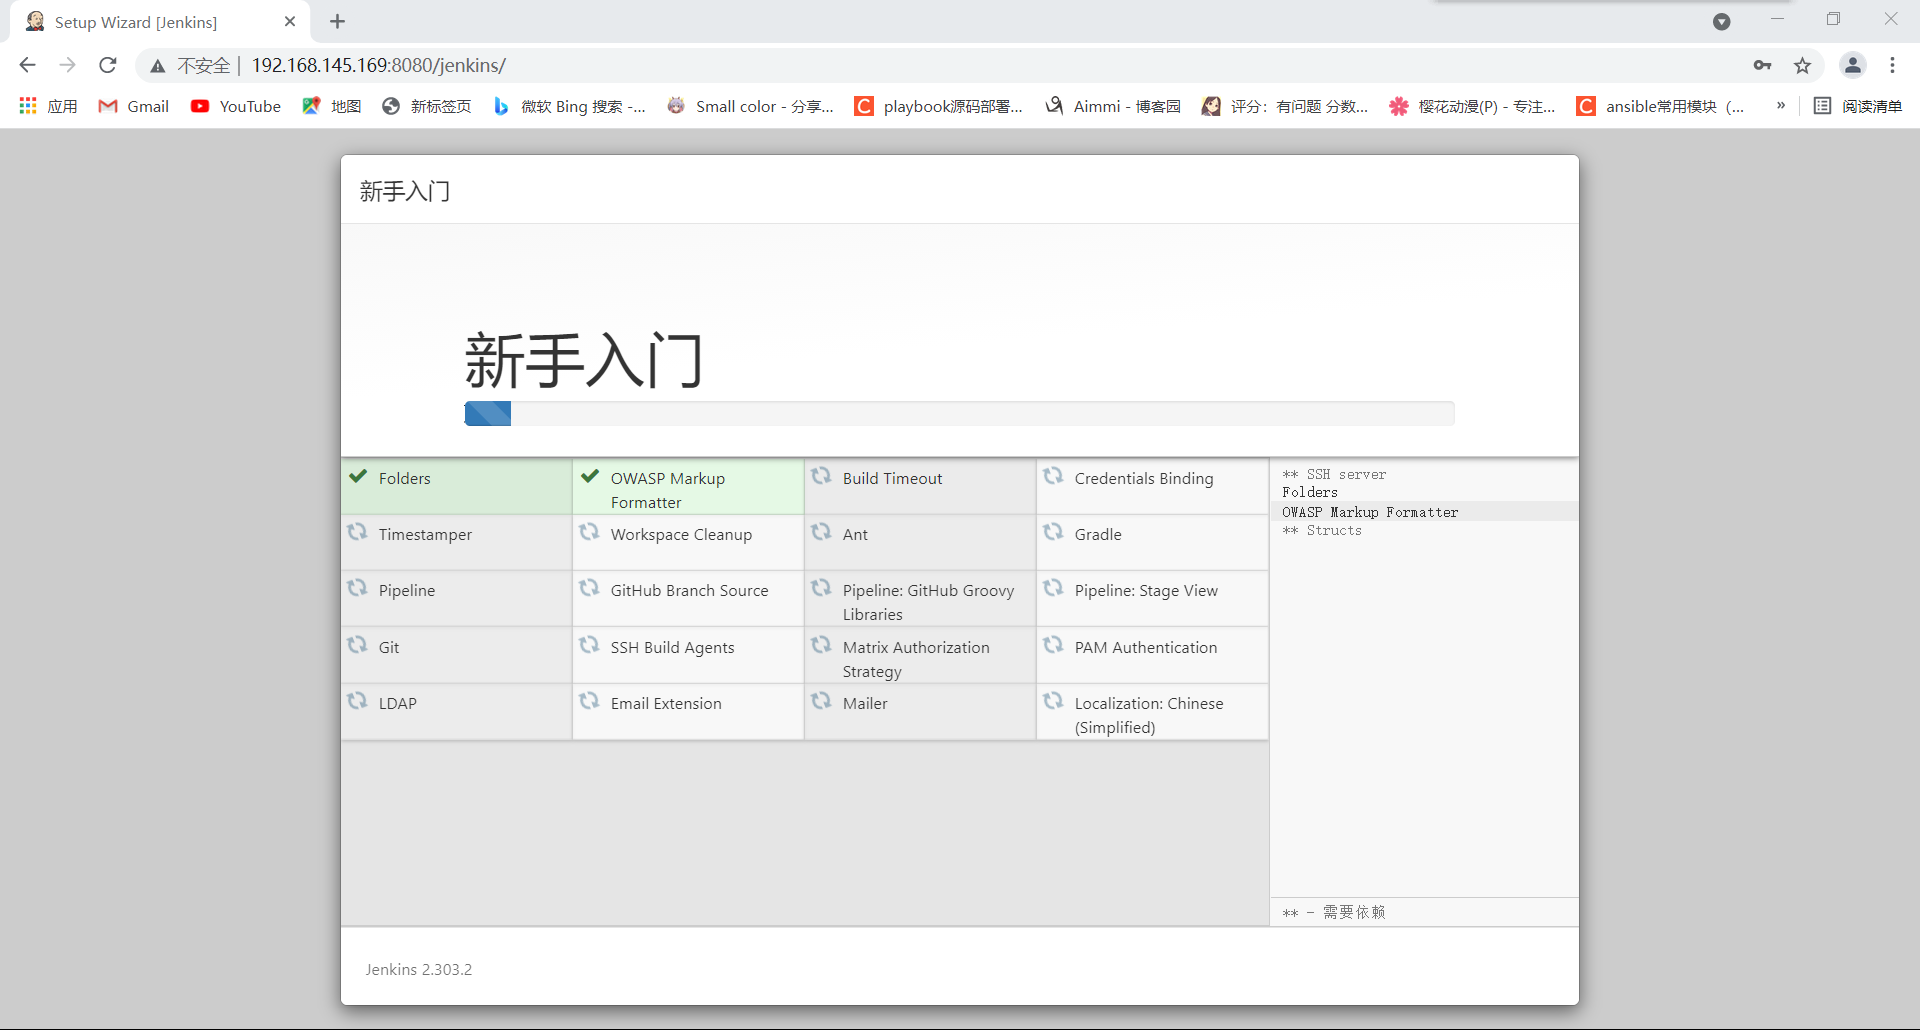Click the Git plugin spinner icon
This screenshot has width=1920, height=1030.
[357, 645]
